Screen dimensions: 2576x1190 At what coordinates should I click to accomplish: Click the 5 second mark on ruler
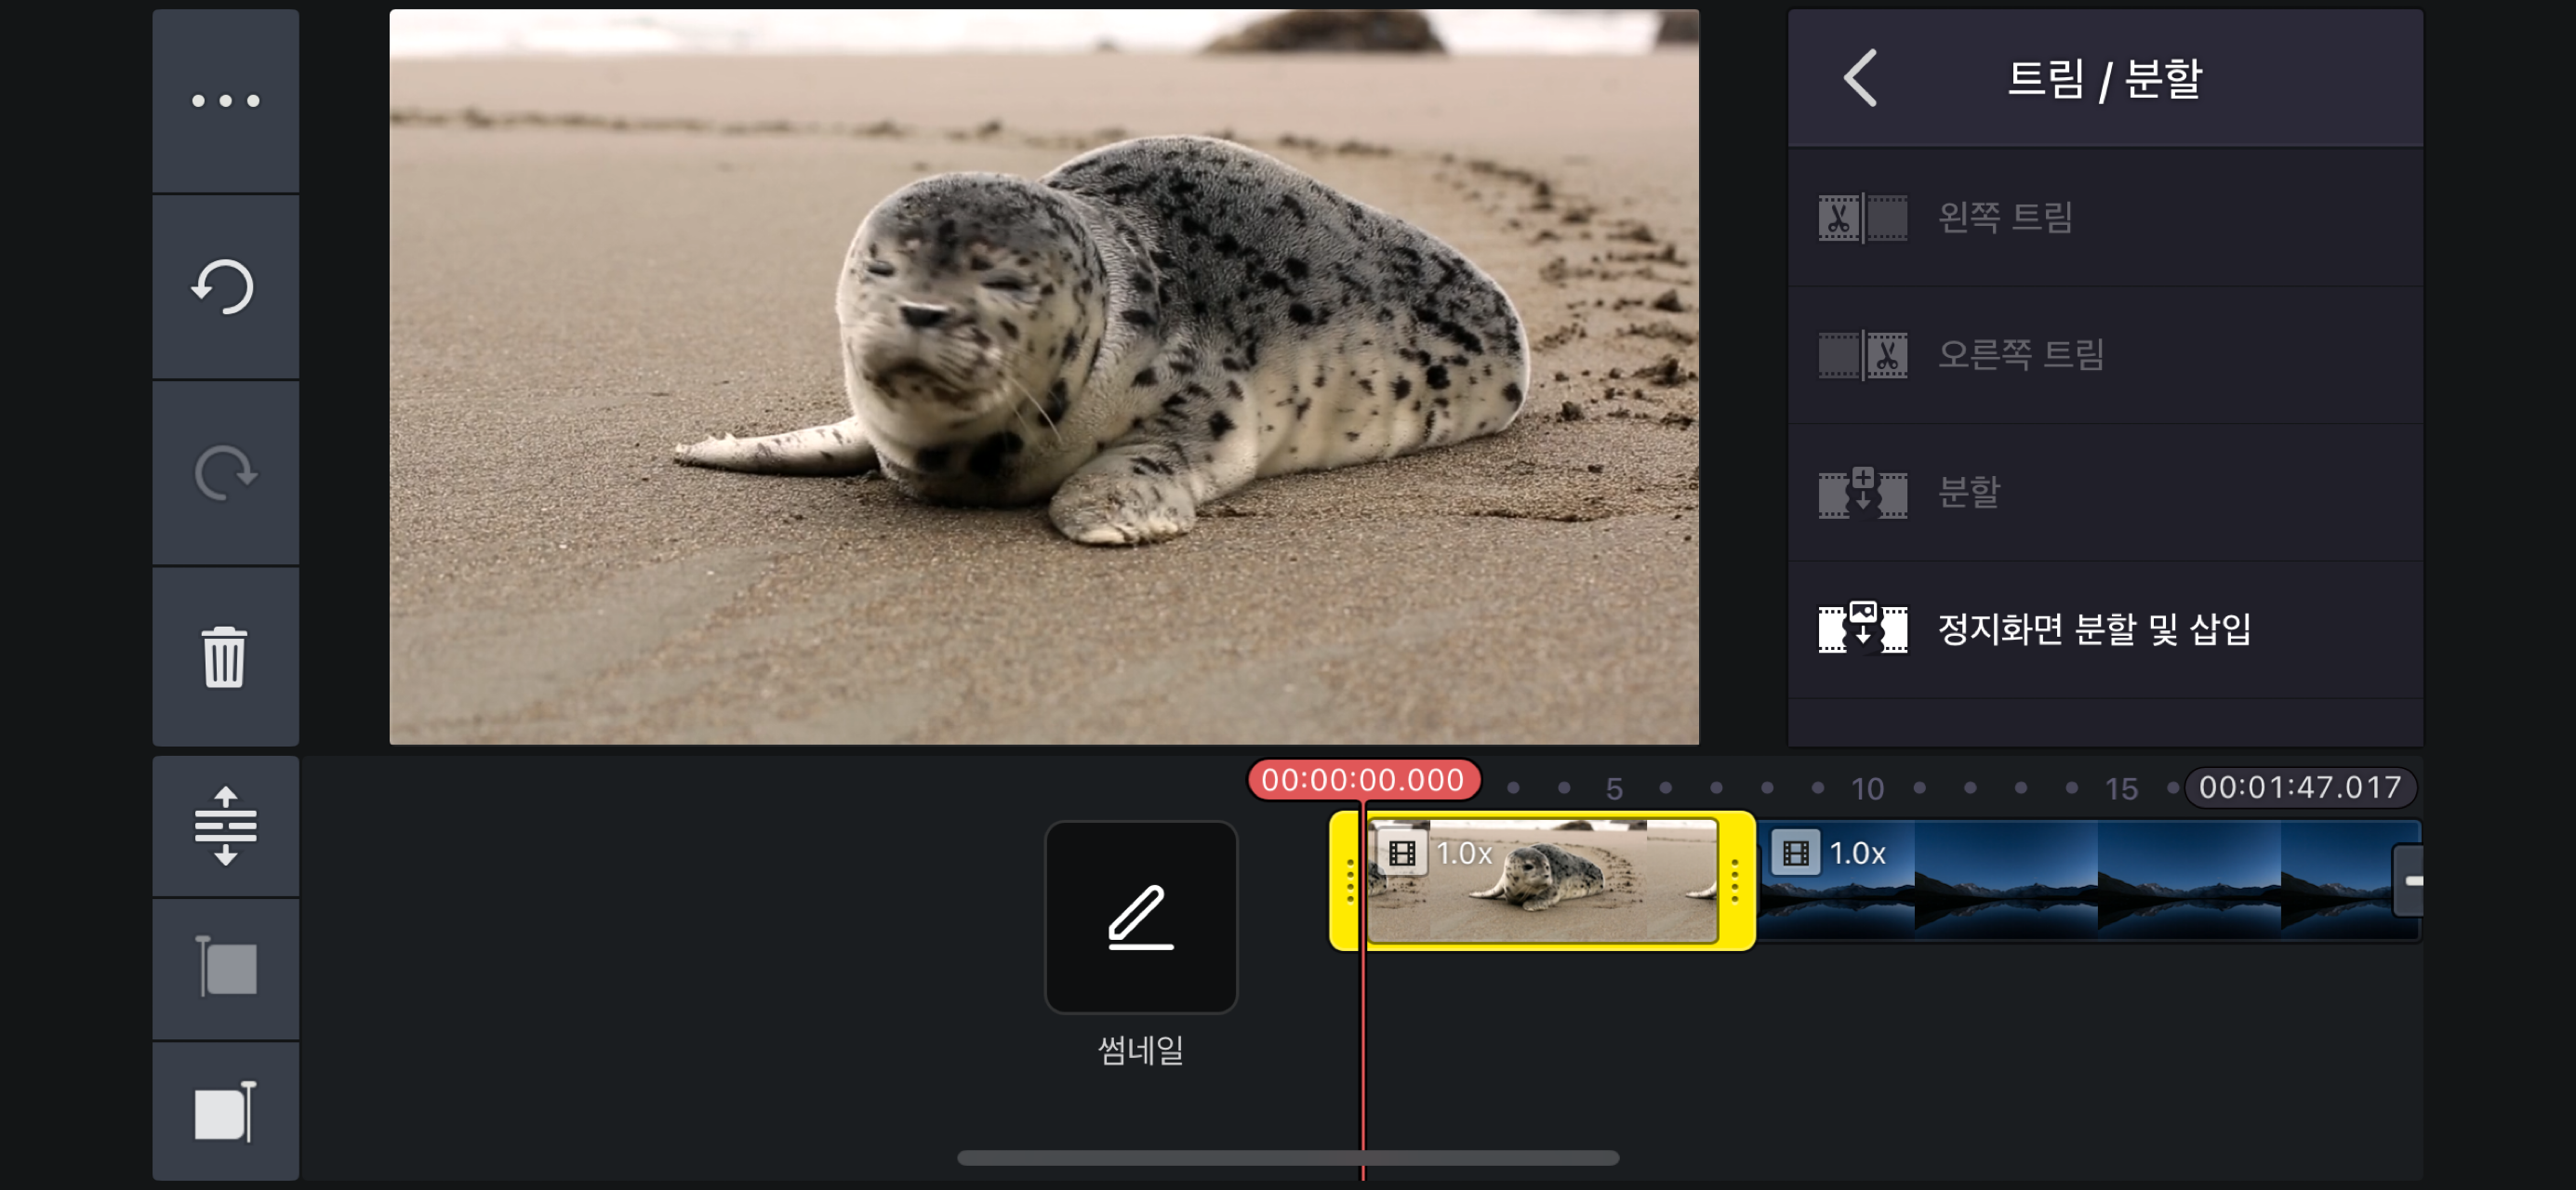(x=1613, y=788)
